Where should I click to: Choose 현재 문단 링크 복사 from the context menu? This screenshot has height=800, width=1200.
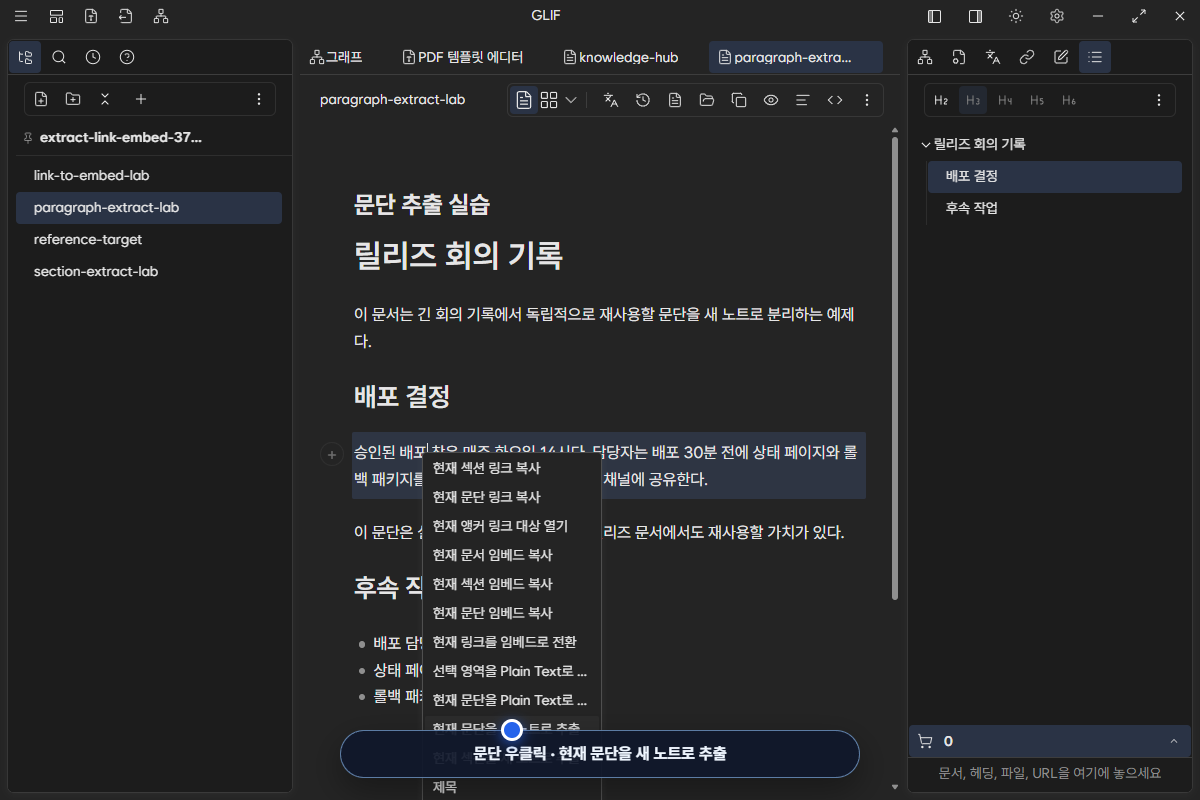[x=512, y=496]
